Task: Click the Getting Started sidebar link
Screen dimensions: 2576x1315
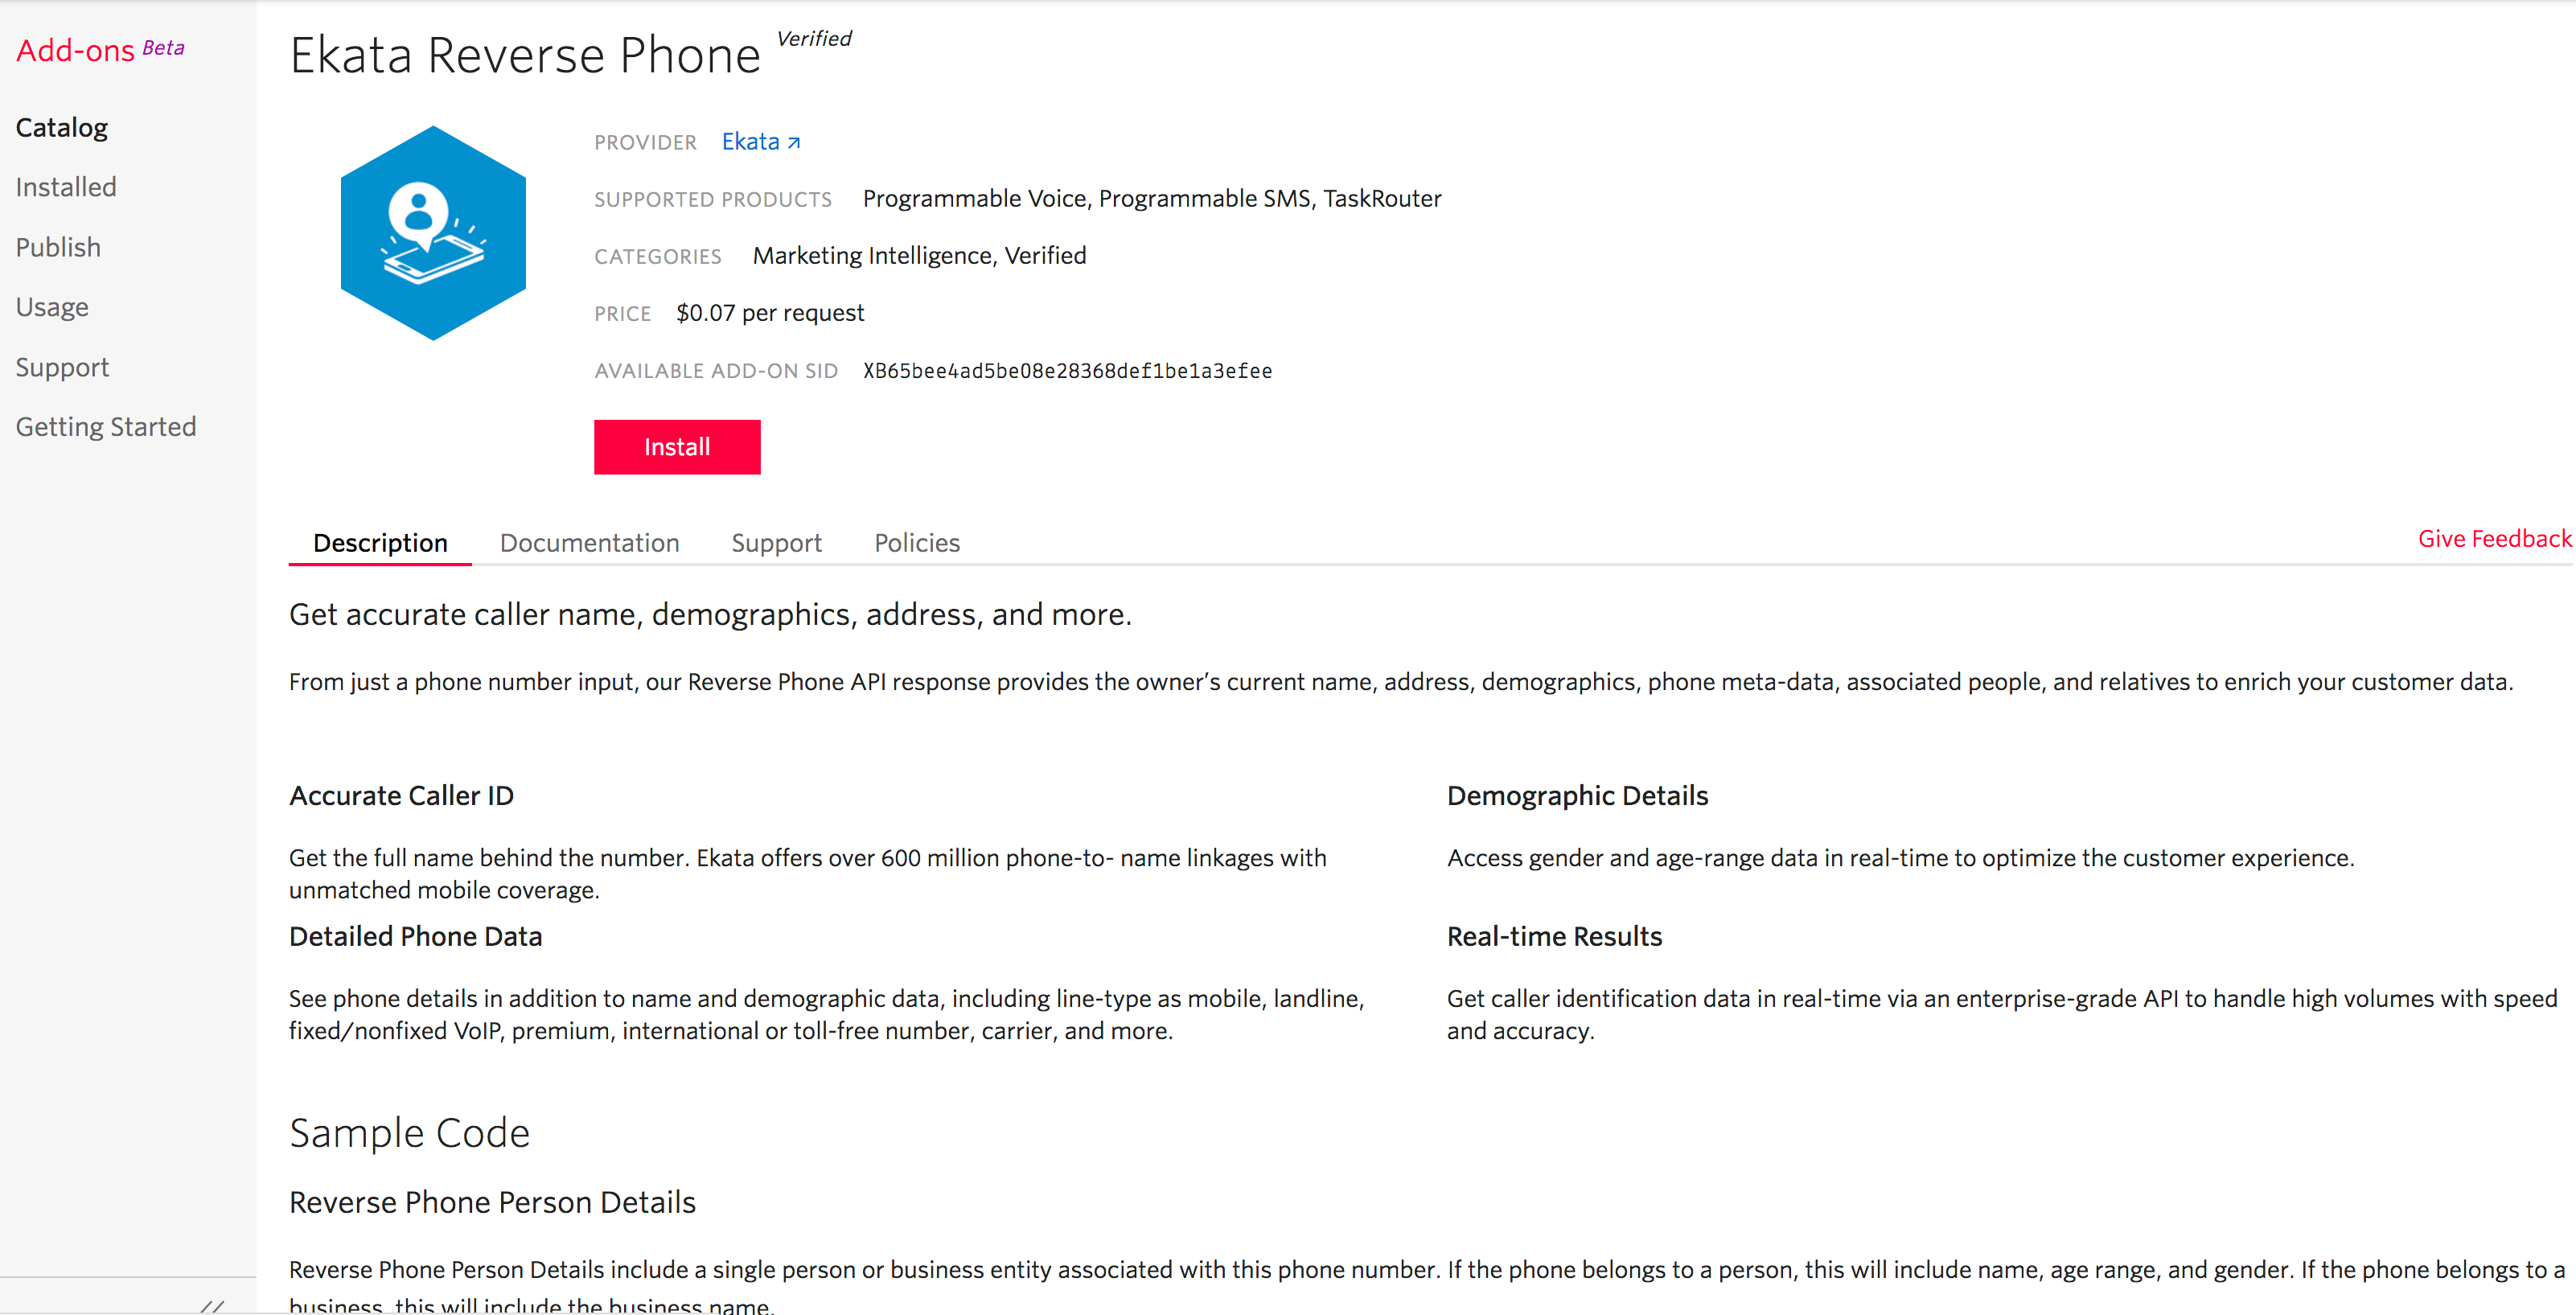Action: [x=105, y=426]
